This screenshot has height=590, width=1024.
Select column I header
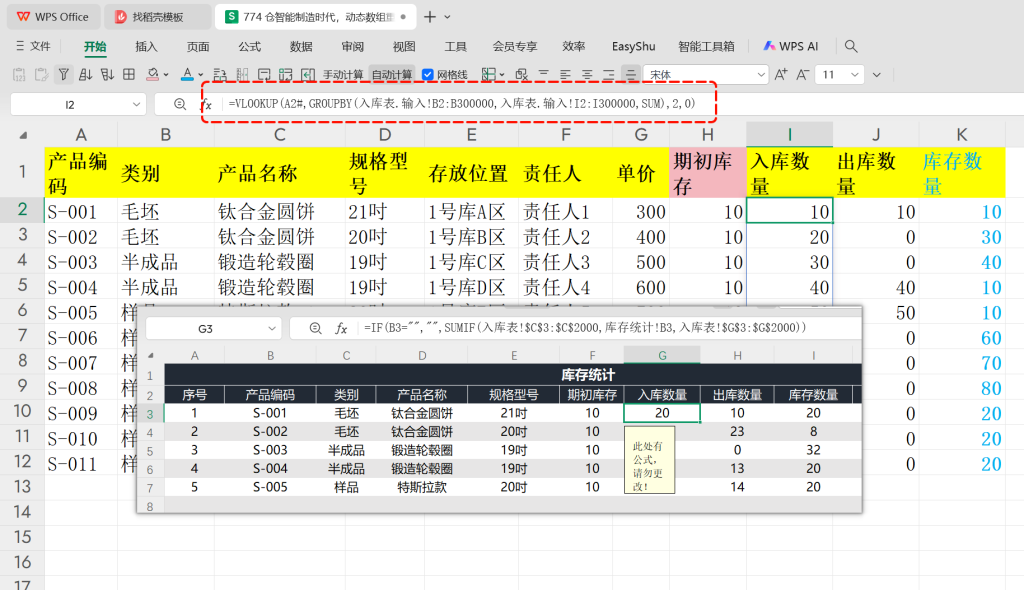coord(790,135)
